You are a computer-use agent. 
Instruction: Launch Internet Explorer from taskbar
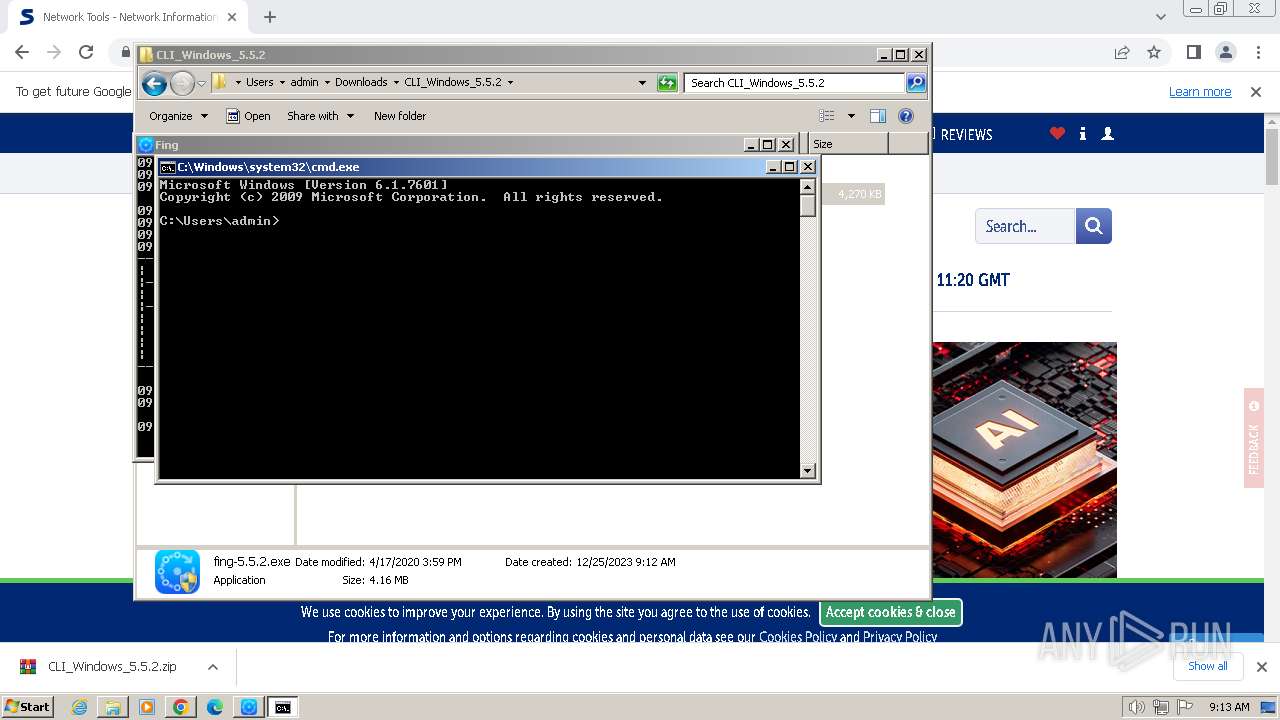[79, 707]
